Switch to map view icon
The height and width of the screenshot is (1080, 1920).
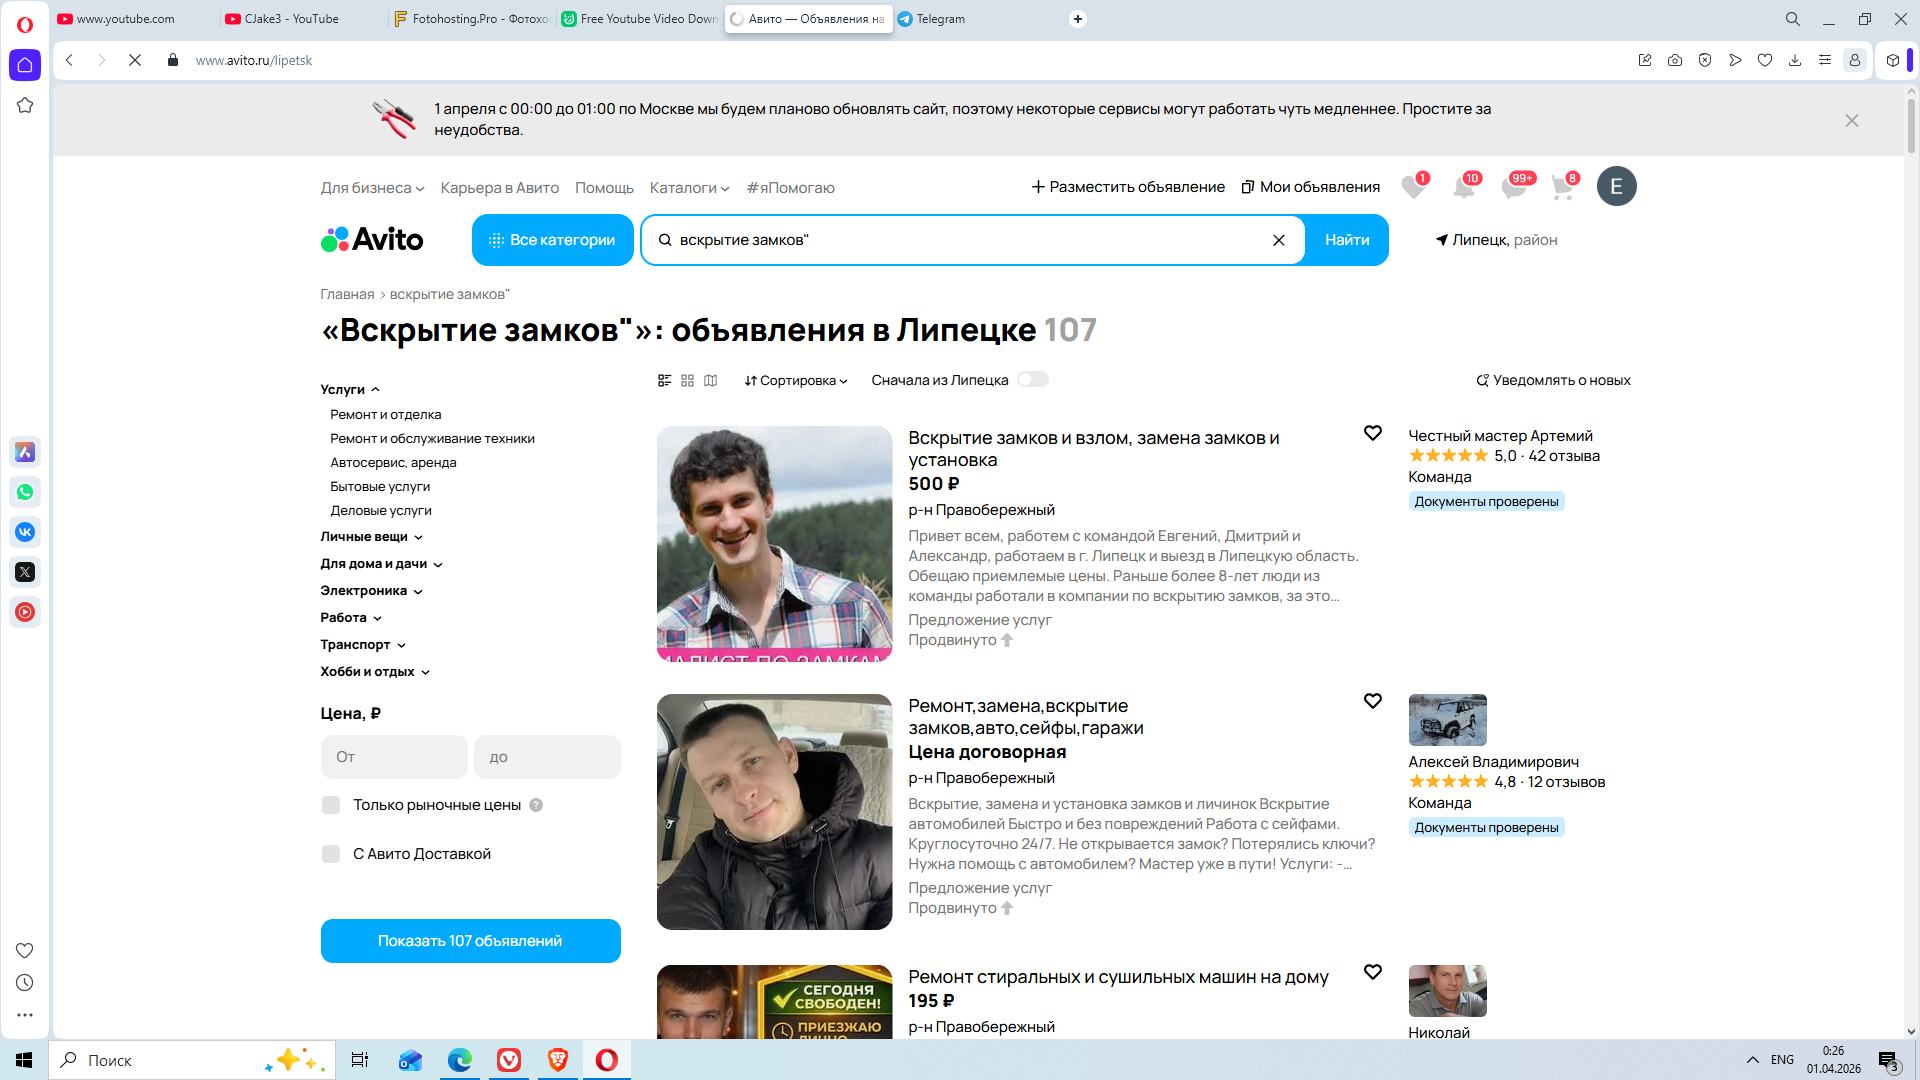click(x=711, y=381)
